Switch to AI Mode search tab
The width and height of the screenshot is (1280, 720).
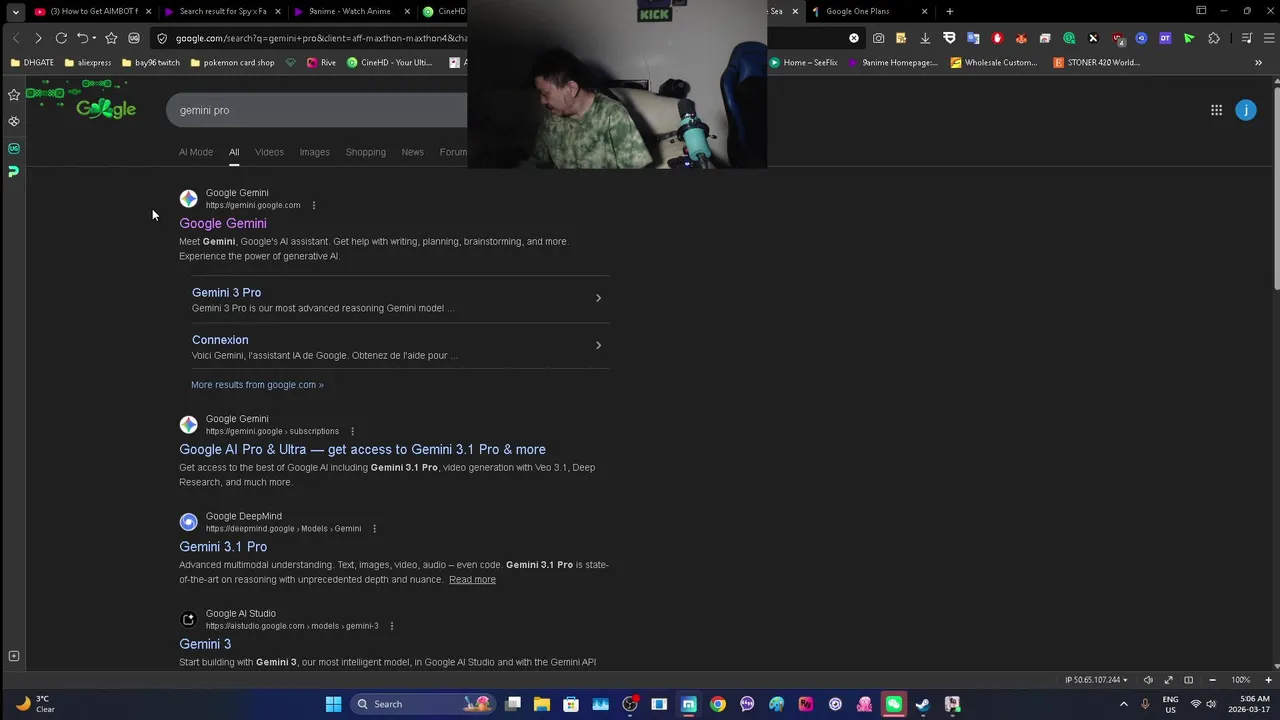coord(196,152)
